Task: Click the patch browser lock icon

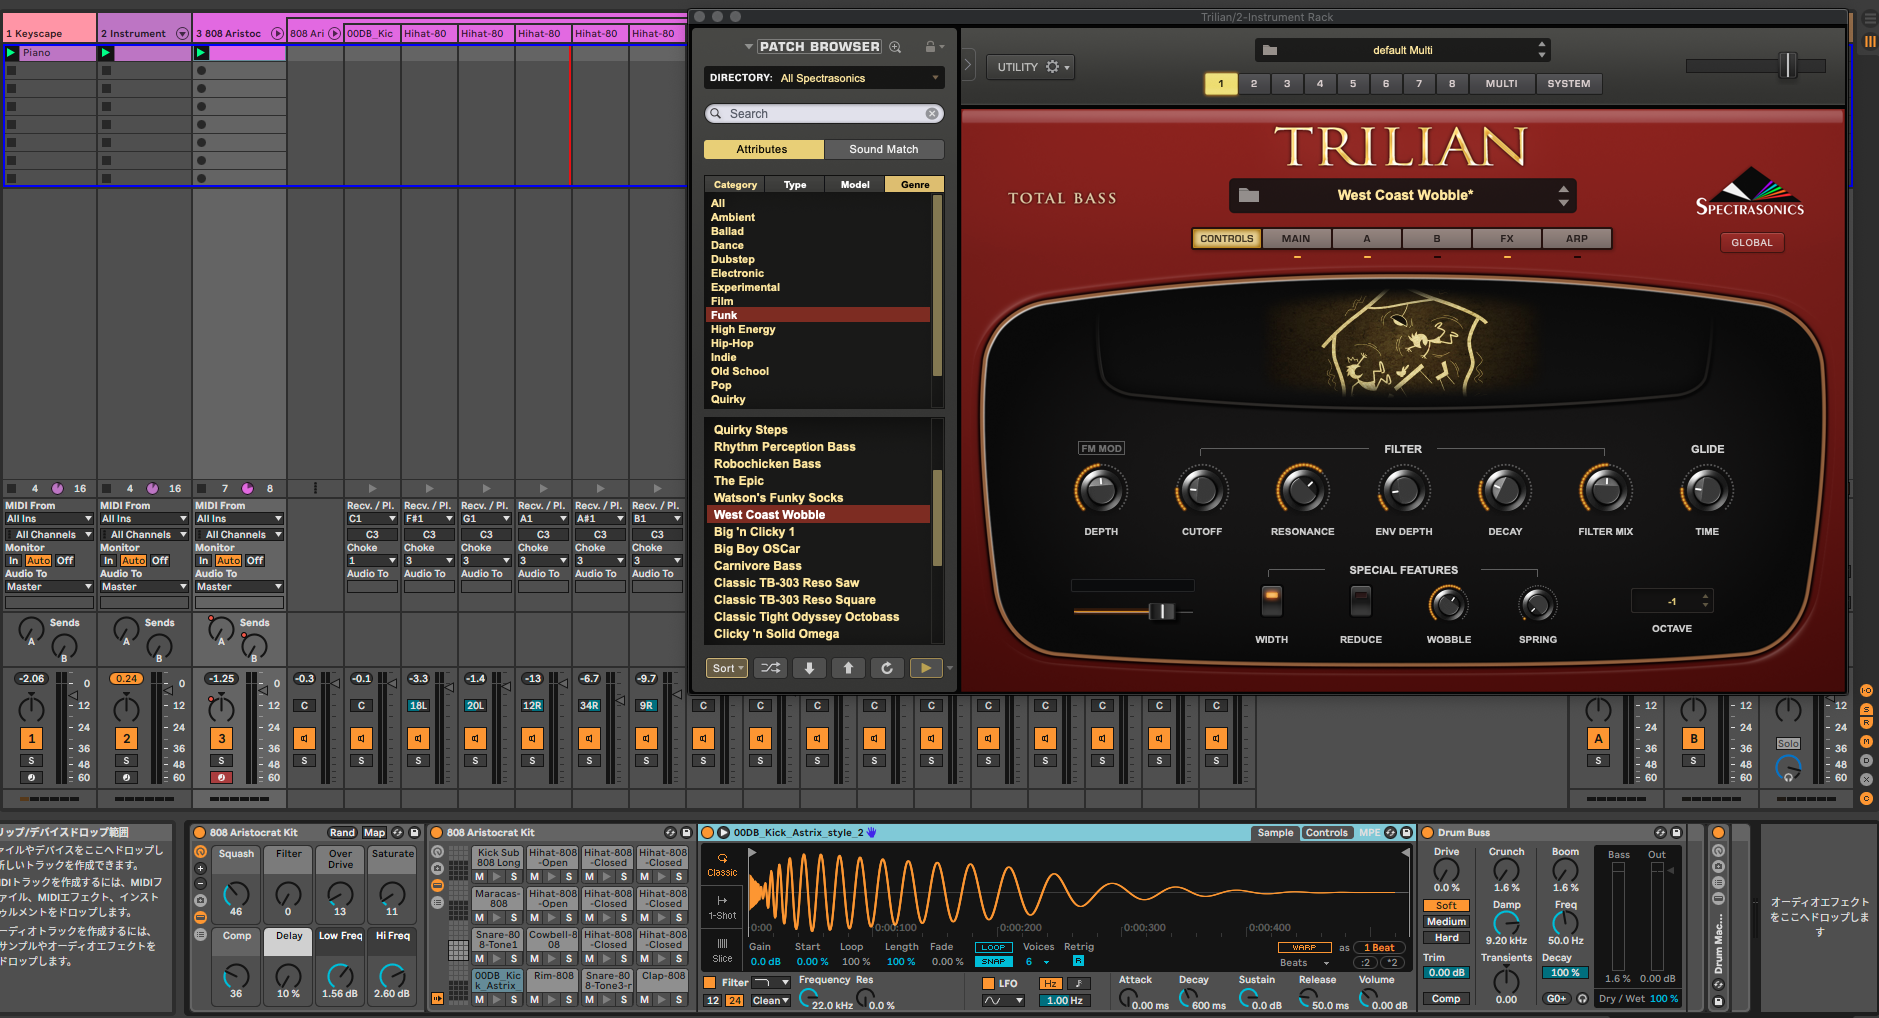Action: pos(930,47)
